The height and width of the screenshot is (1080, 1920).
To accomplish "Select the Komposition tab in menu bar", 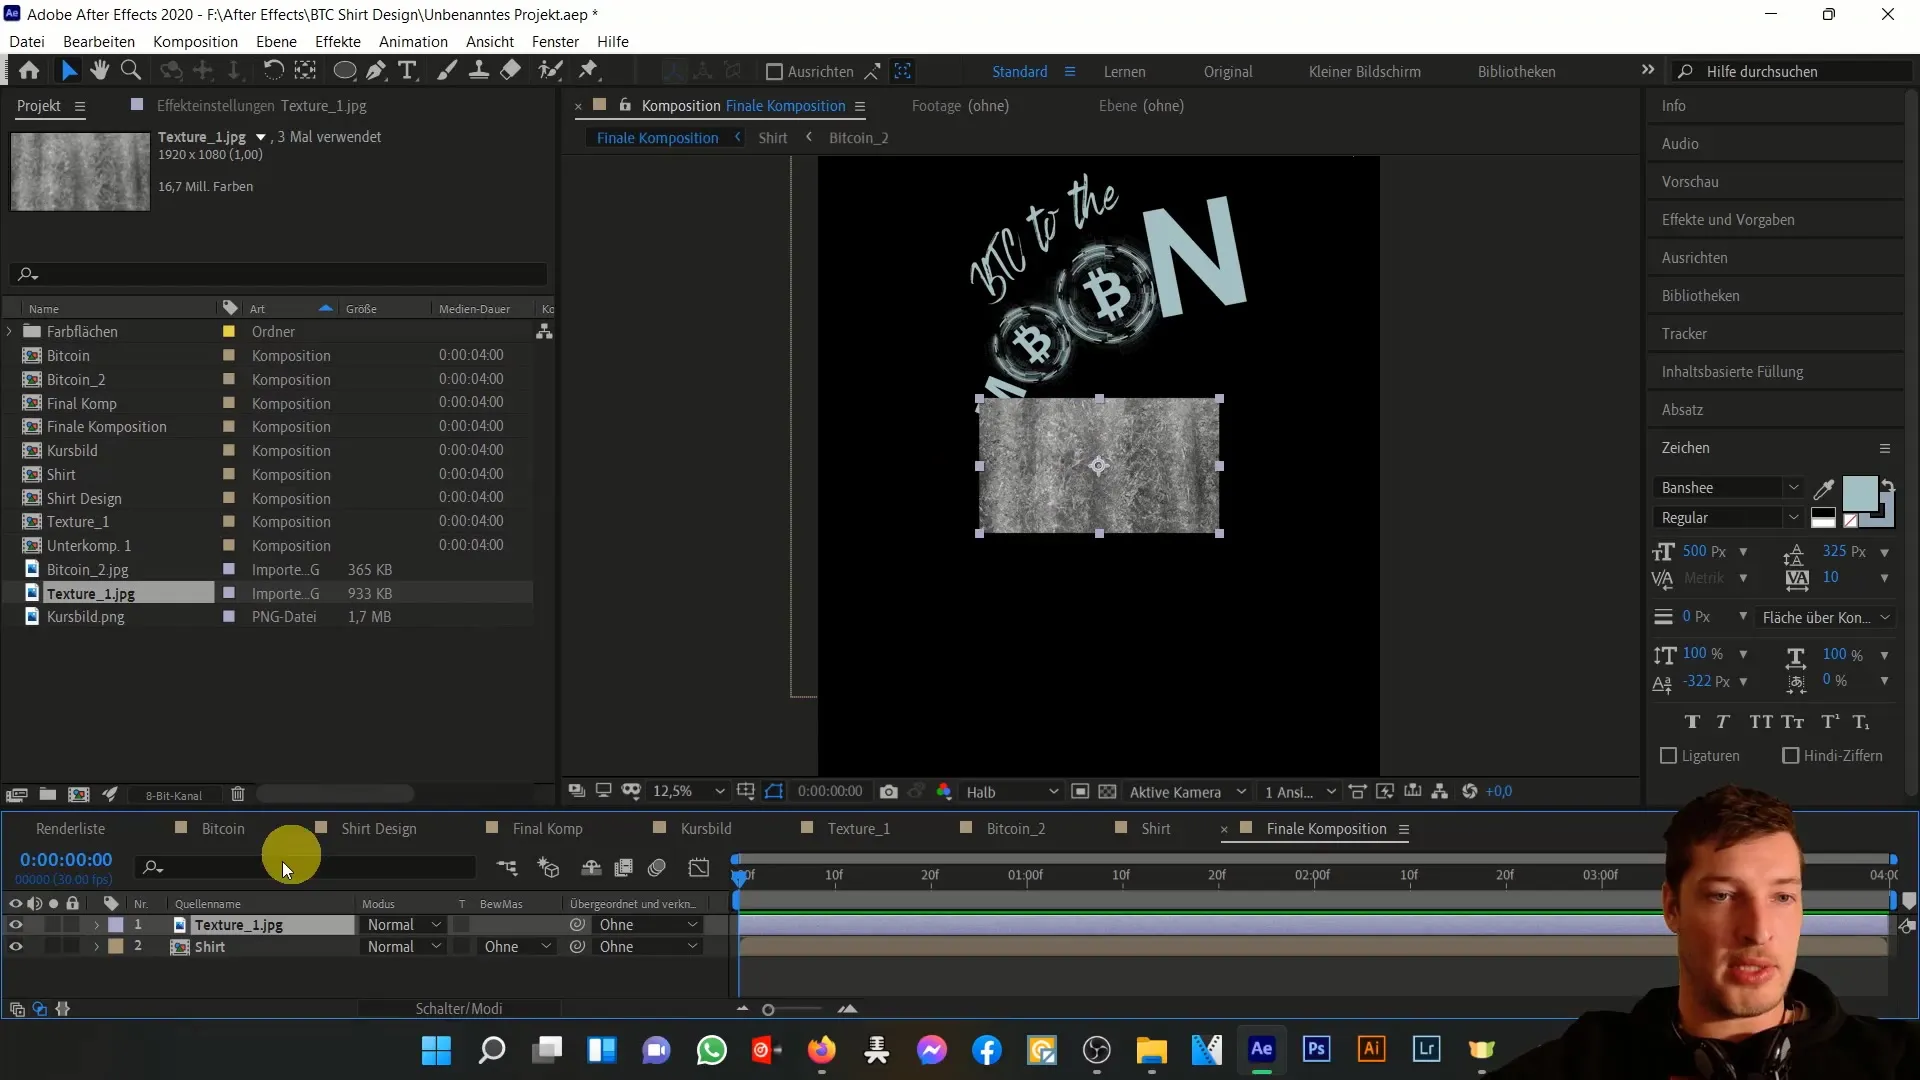I will (194, 41).
